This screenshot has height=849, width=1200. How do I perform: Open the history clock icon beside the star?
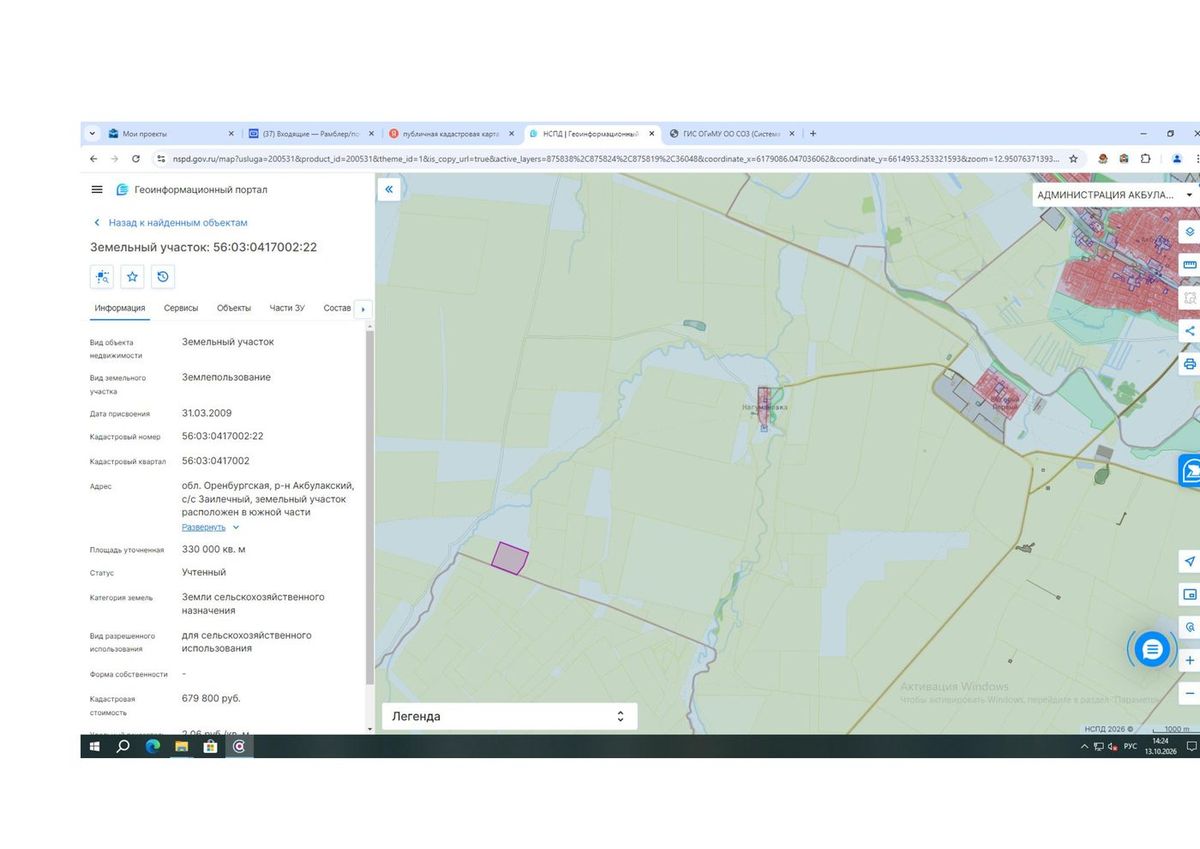coord(163,277)
